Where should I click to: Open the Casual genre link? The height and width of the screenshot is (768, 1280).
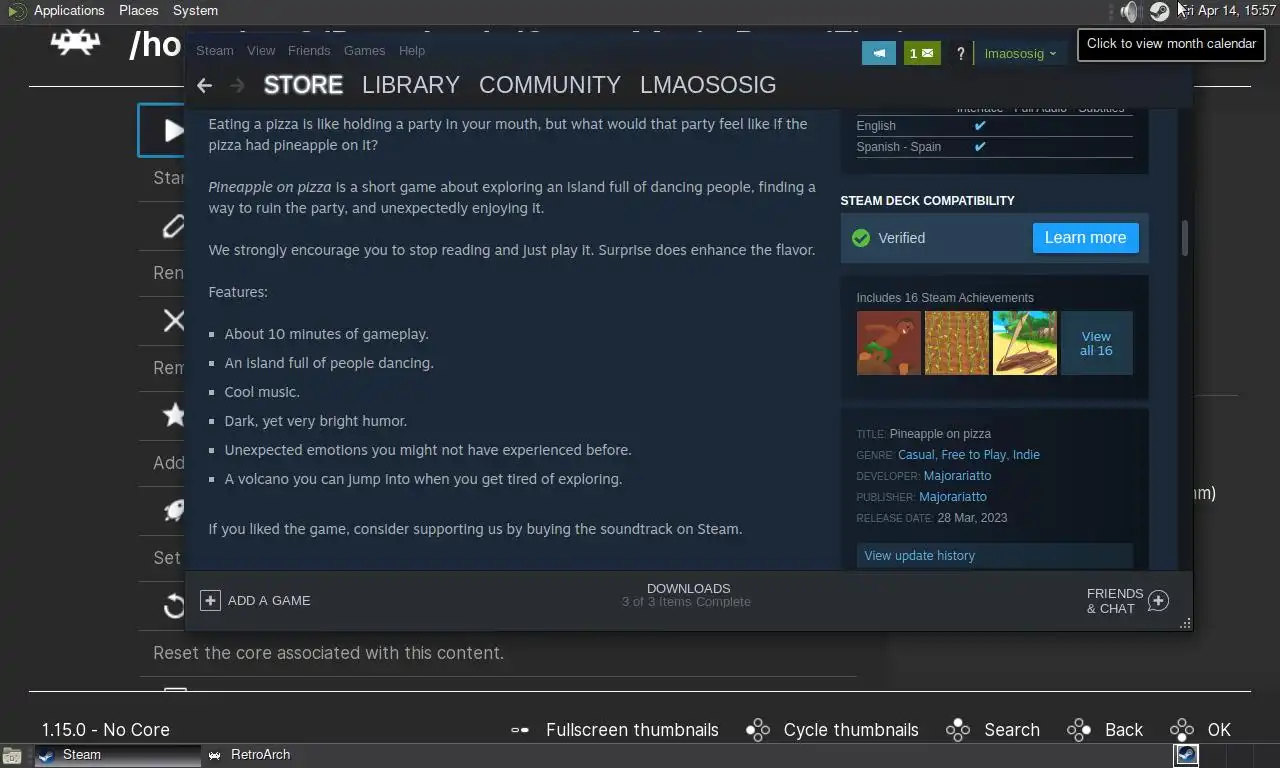pos(916,455)
